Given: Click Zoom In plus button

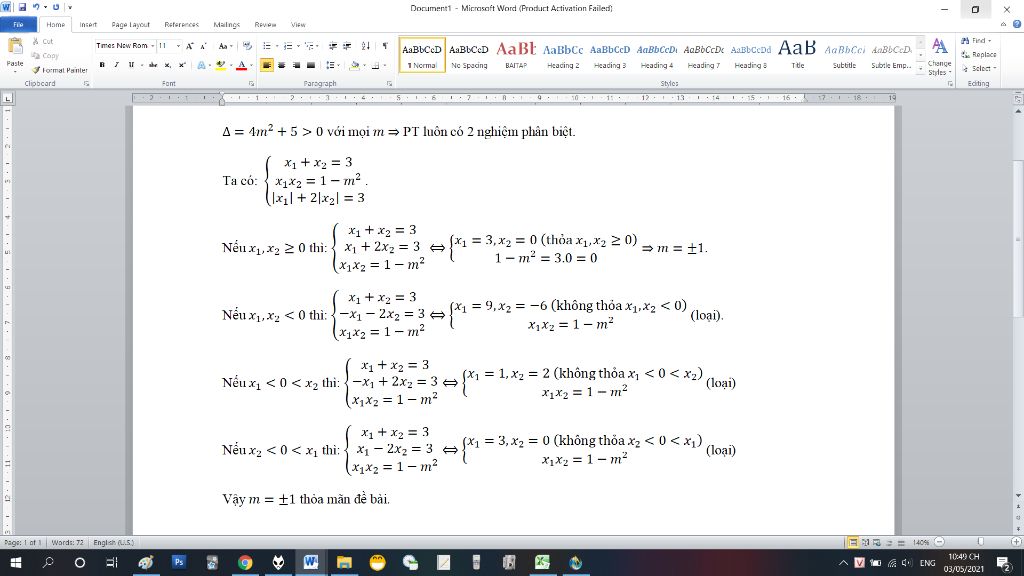Looking at the screenshot, I should coord(1016,542).
